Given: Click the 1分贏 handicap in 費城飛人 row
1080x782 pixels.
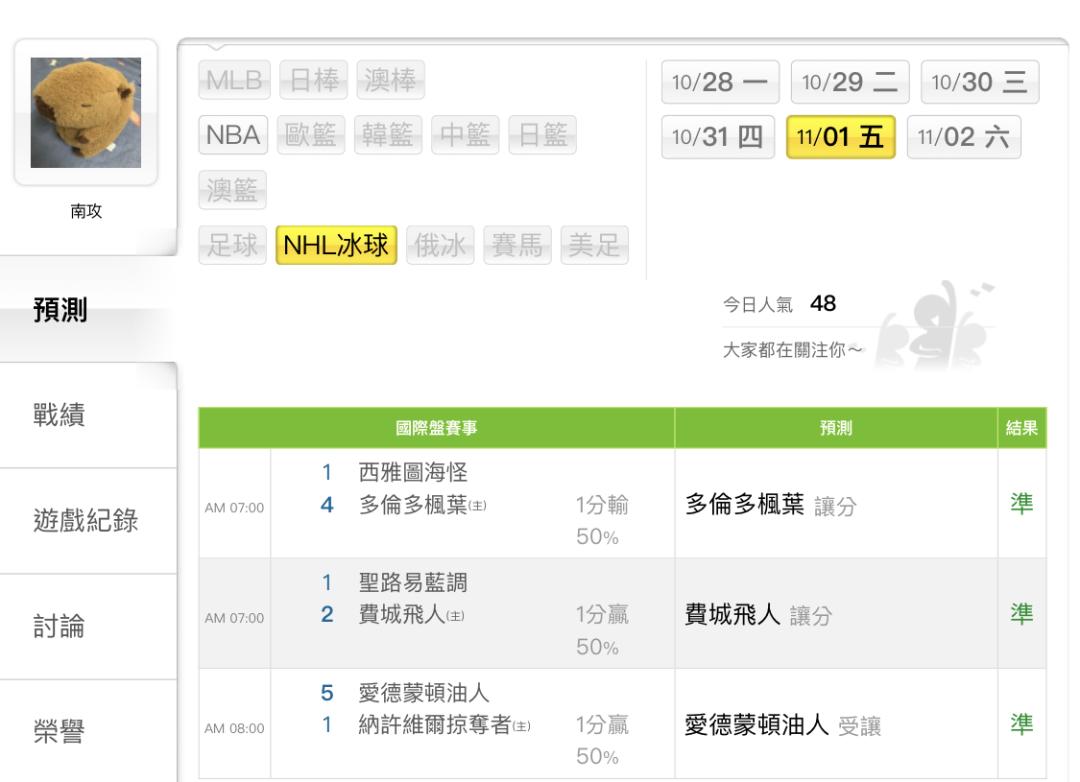Looking at the screenshot, I should [x=602, y=614].
